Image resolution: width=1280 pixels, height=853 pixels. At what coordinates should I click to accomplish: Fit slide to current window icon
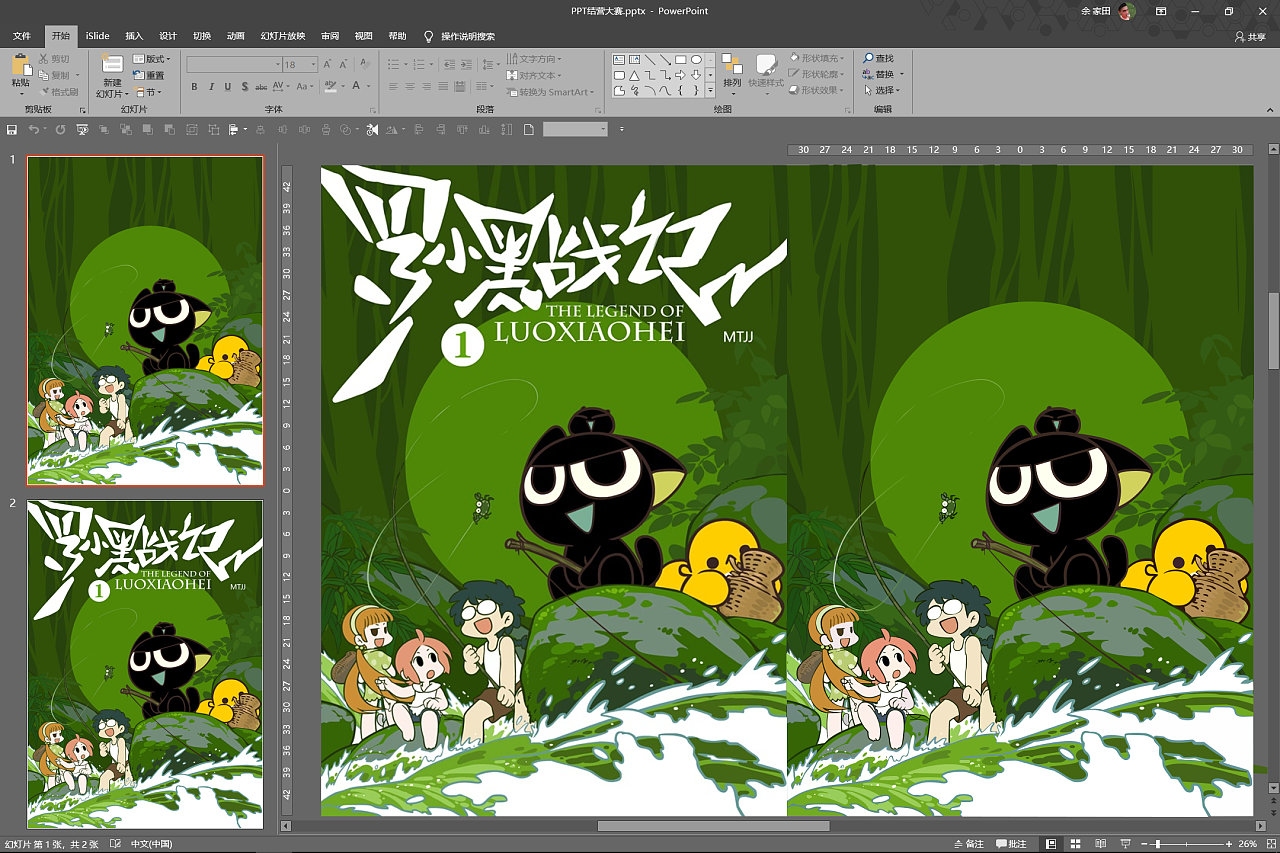(x=1270, y=844)
